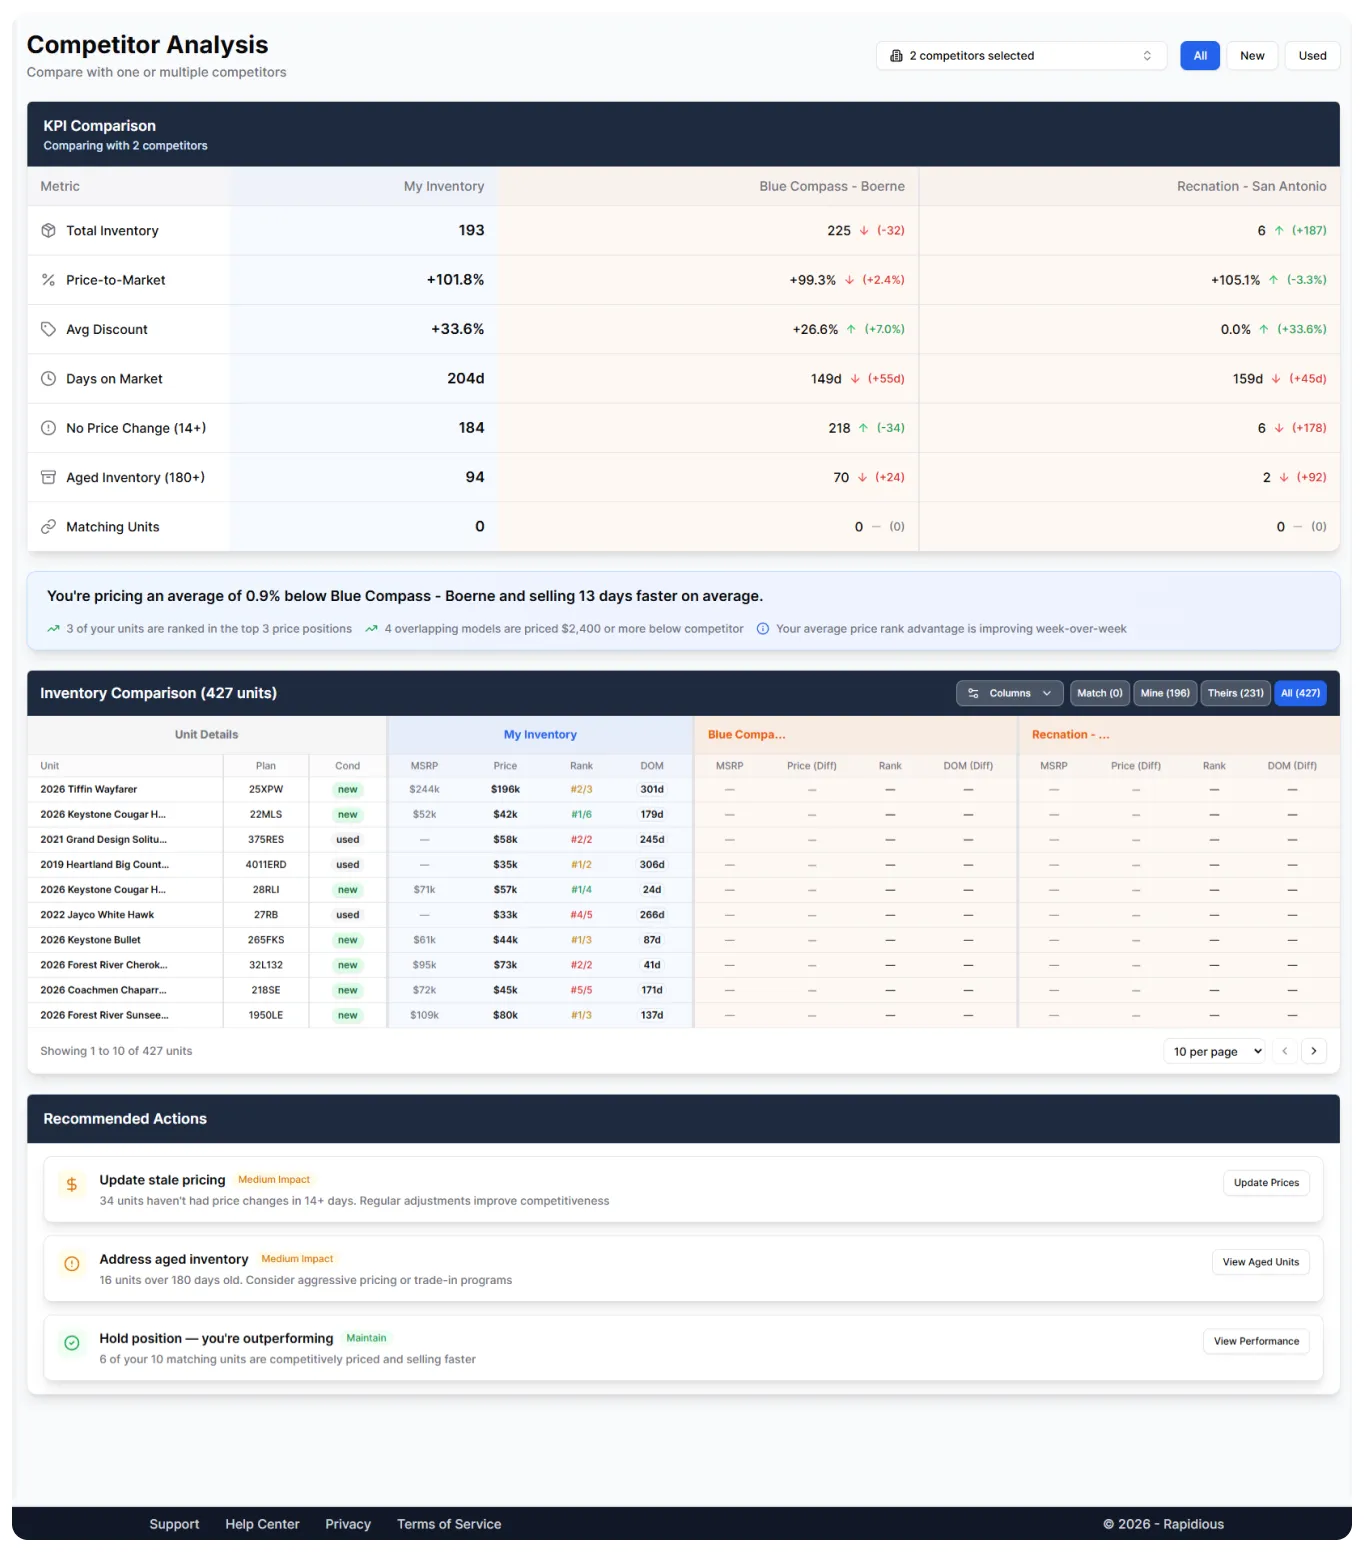1364x1552 pixels.
Task: Switch to the Used inventory filter
Action: [1312, 55]
